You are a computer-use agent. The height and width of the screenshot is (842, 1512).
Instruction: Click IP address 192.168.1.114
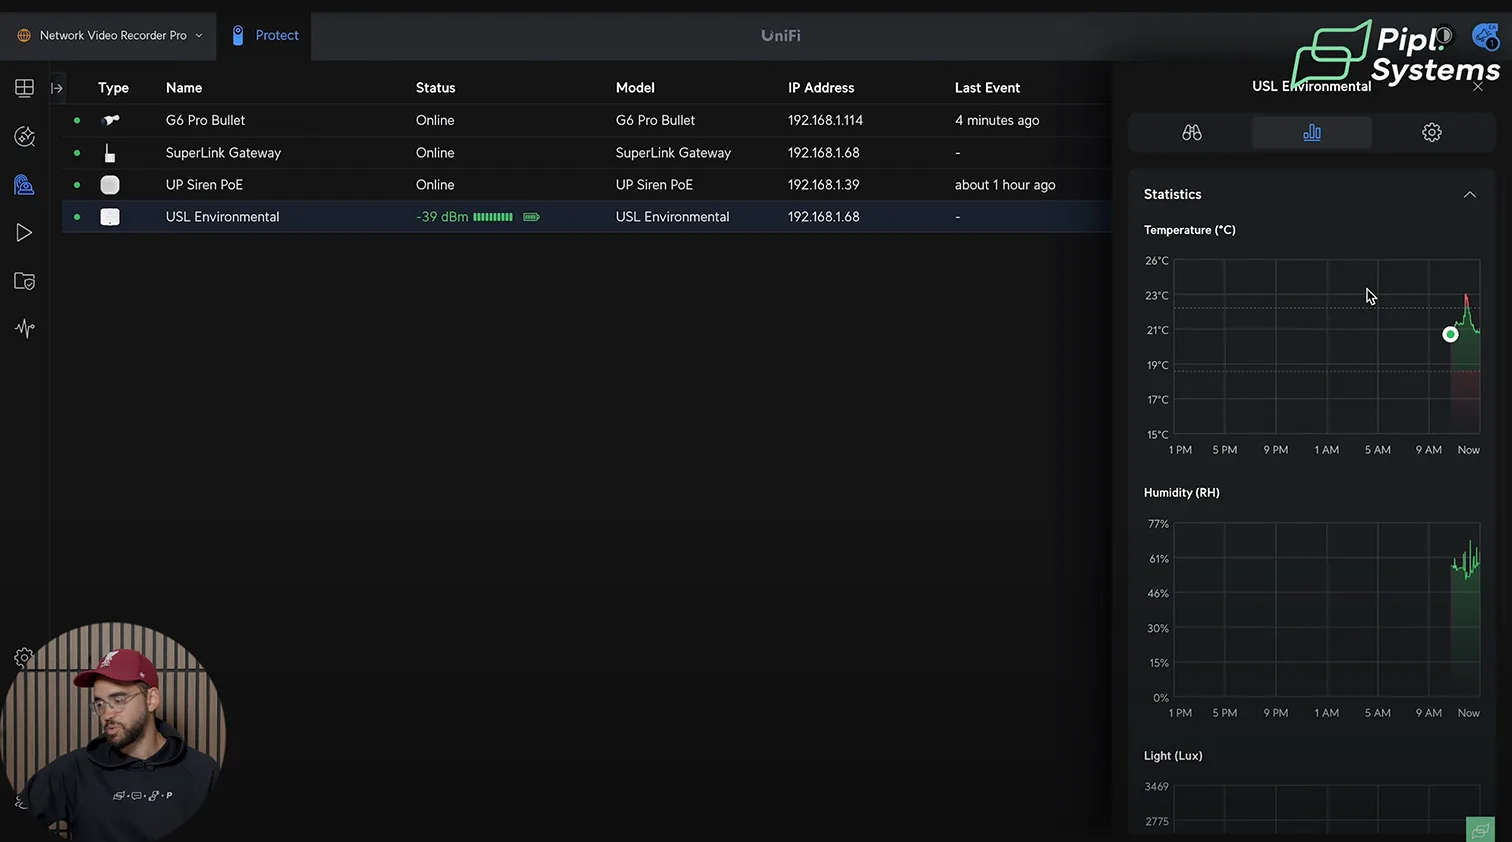tap(825, 120)
